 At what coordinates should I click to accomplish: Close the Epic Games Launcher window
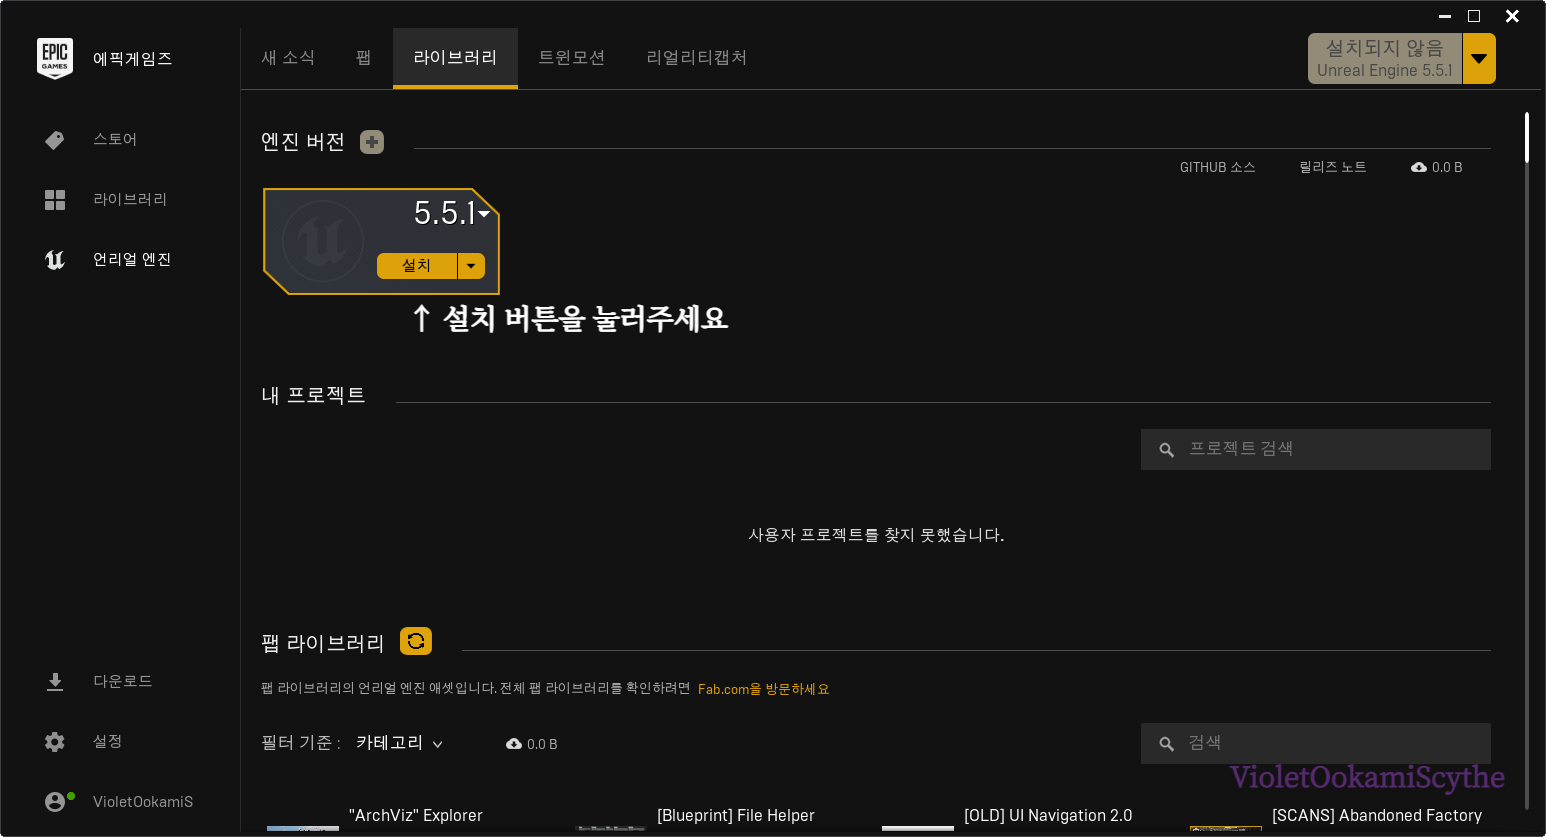click(x=1512, y=16)
